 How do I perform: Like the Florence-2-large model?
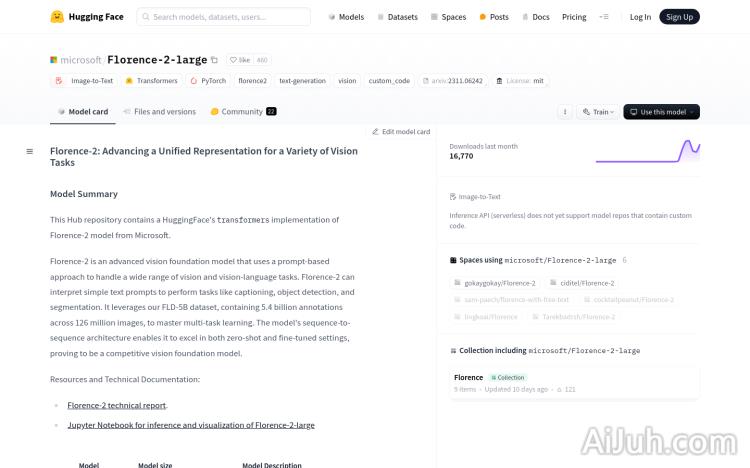pos(238,60)
